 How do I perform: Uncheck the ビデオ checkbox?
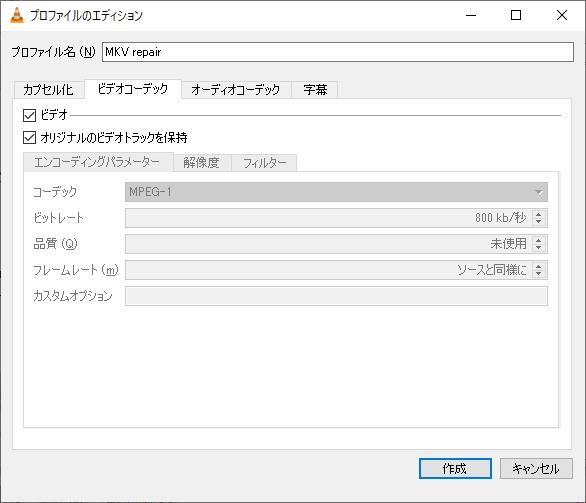pos(29,115)
